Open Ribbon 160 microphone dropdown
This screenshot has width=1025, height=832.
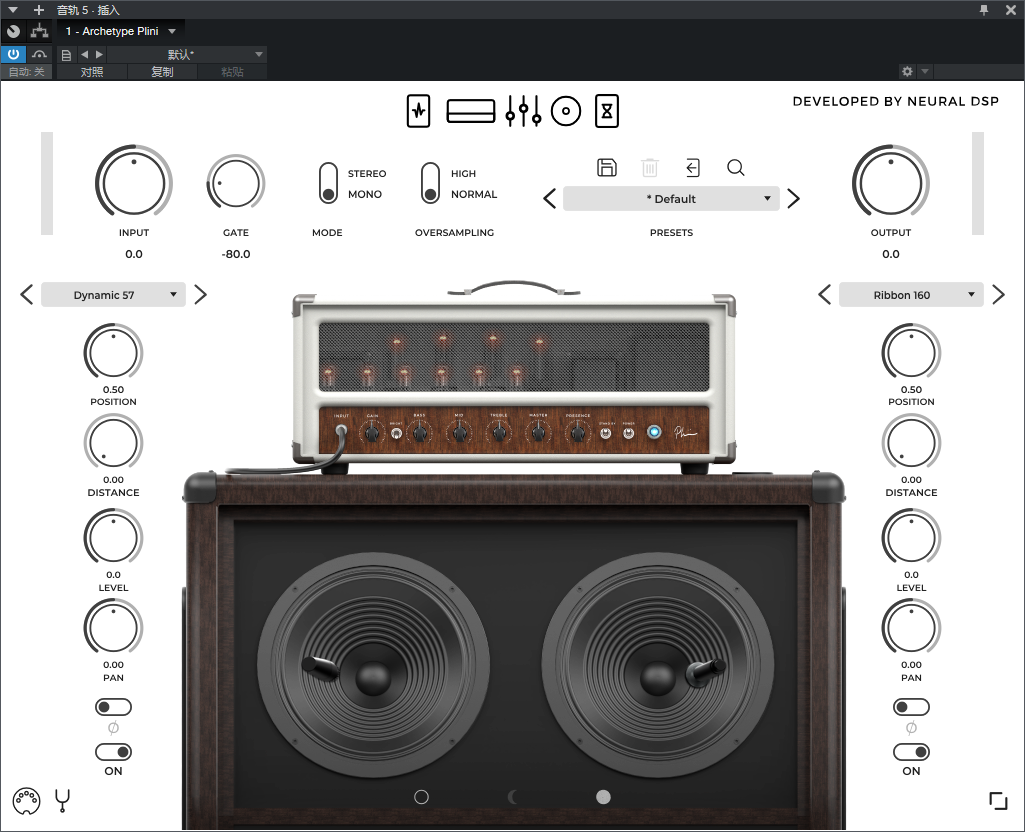911,295
